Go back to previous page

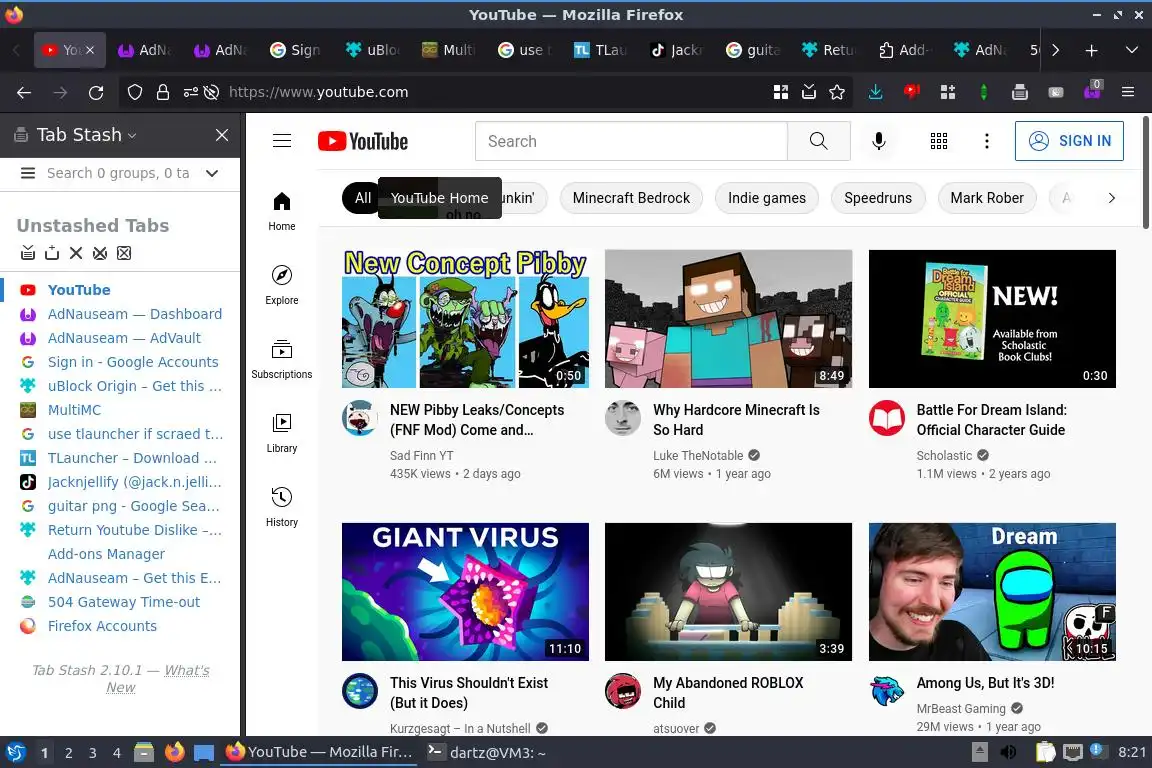pos(24,93)
